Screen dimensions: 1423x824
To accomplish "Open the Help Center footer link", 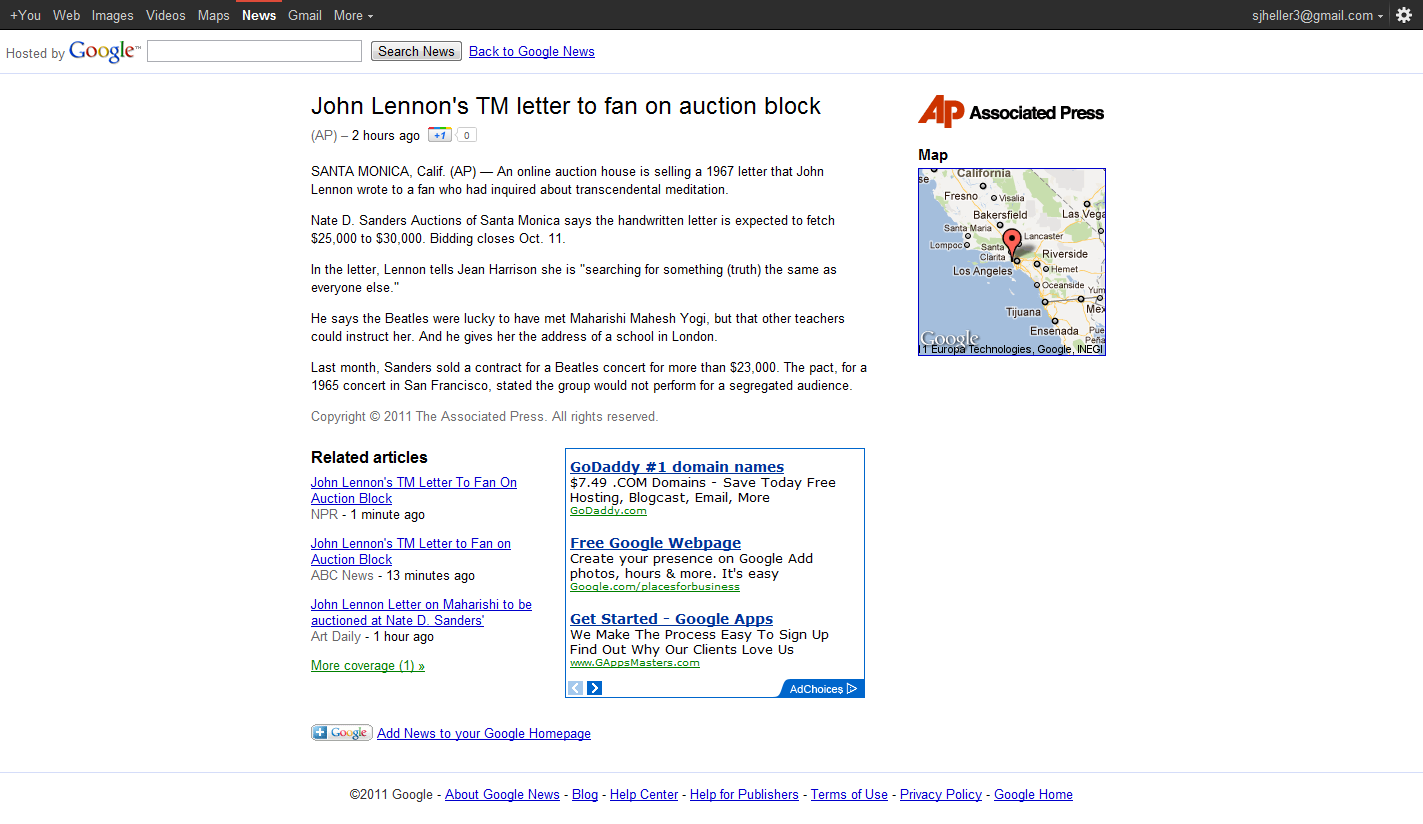I will pyautogui.click(x=644, y=794).
